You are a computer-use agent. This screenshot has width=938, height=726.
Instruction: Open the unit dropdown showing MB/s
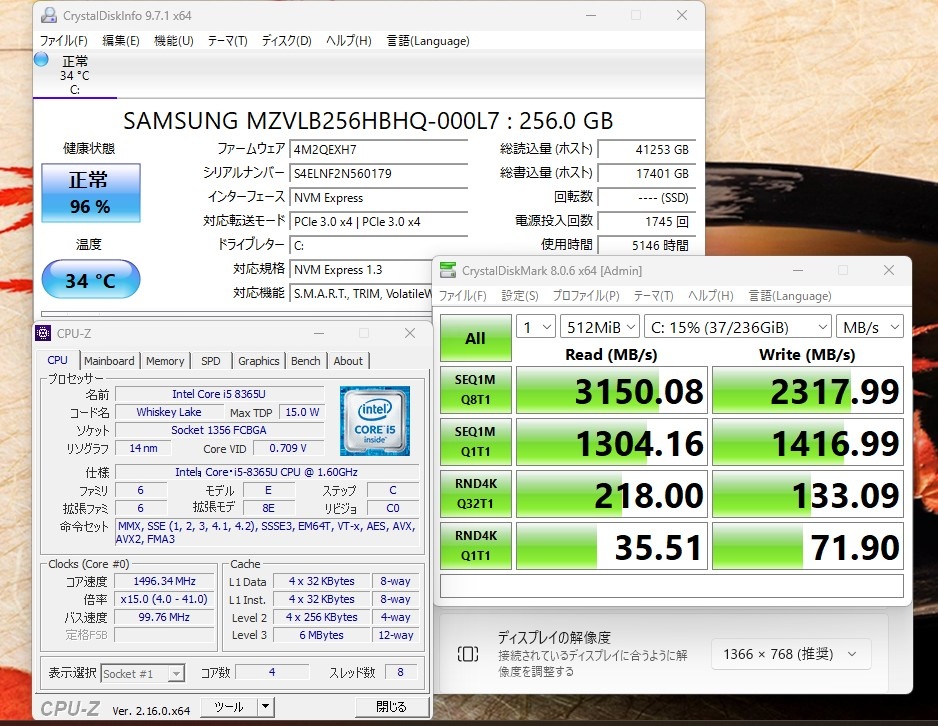pyautogui.click(x=869, y=327)
